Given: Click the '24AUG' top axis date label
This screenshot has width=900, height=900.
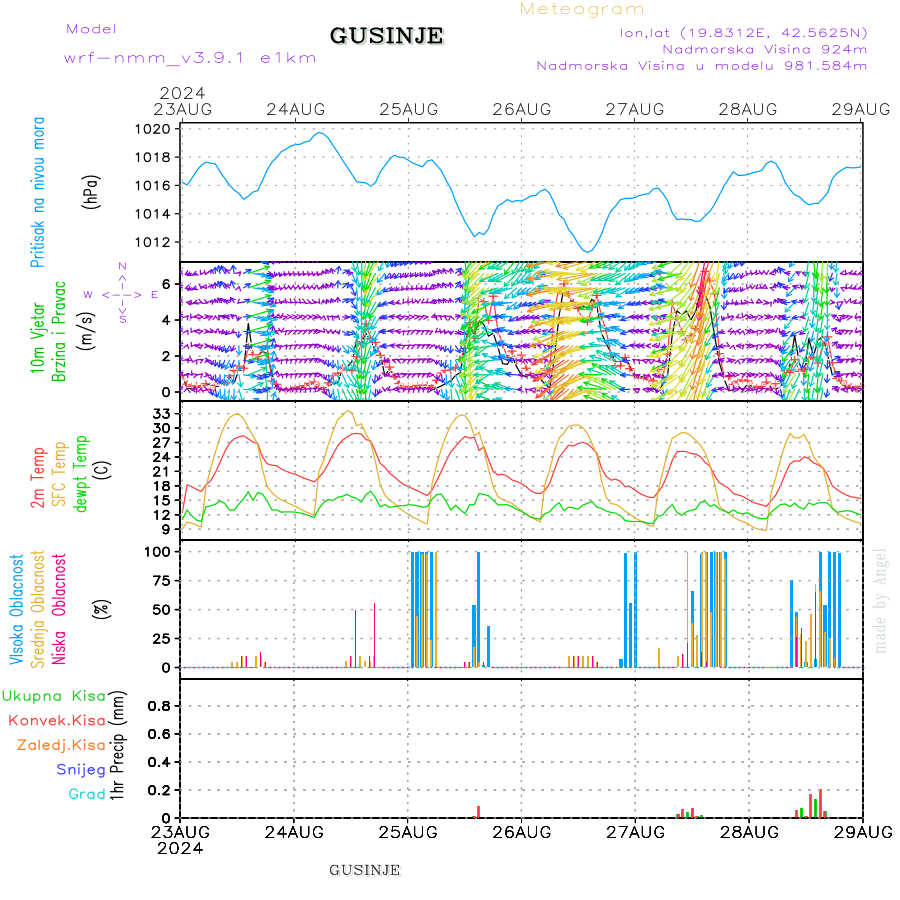Looking at the screenshot, I should tap(296, 109).
